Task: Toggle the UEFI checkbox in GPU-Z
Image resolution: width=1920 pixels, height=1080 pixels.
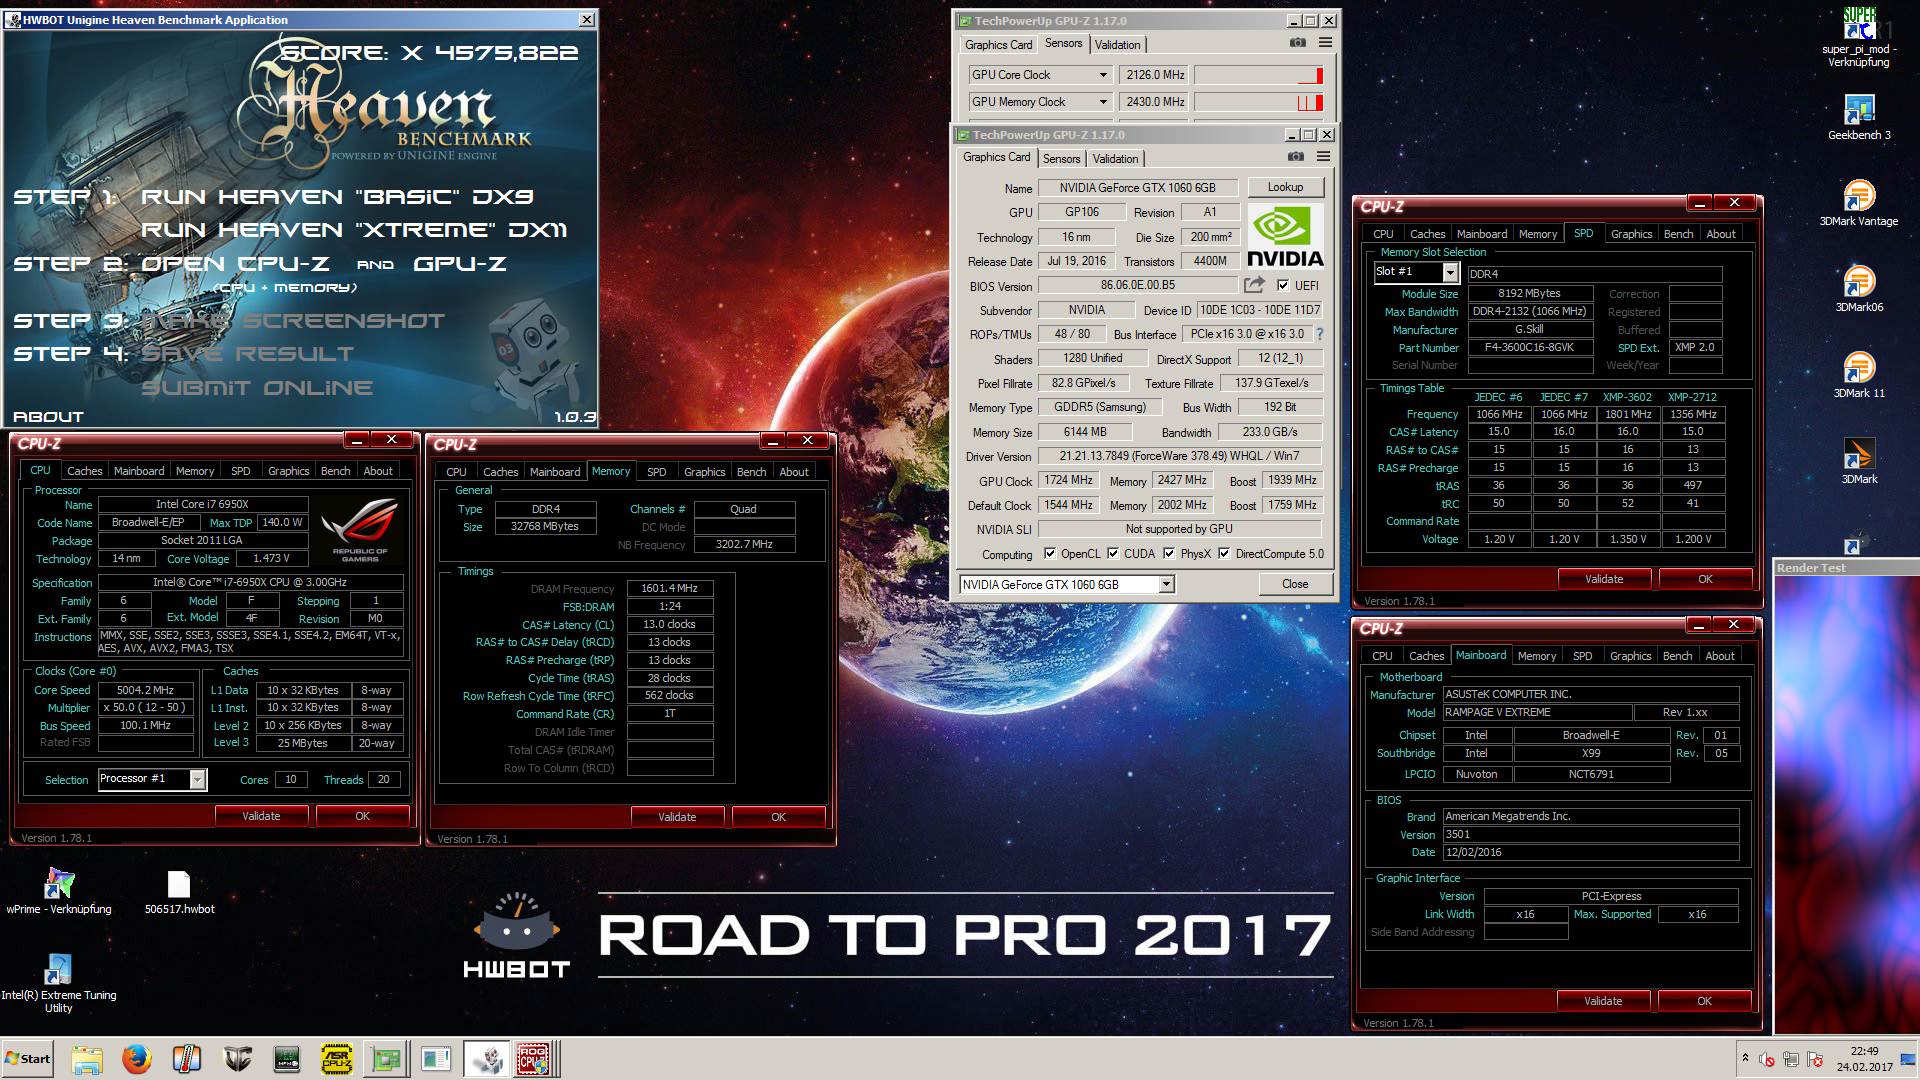Action: [1283, 286]
